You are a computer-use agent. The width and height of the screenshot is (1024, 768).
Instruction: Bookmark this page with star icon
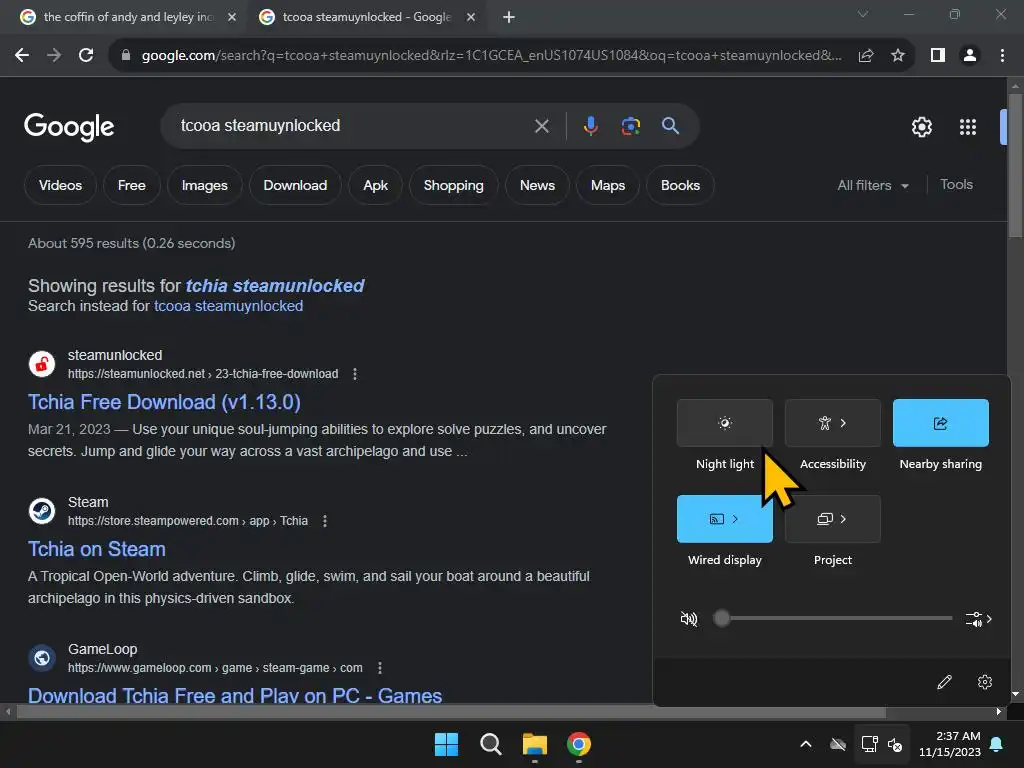click(898, 56)
